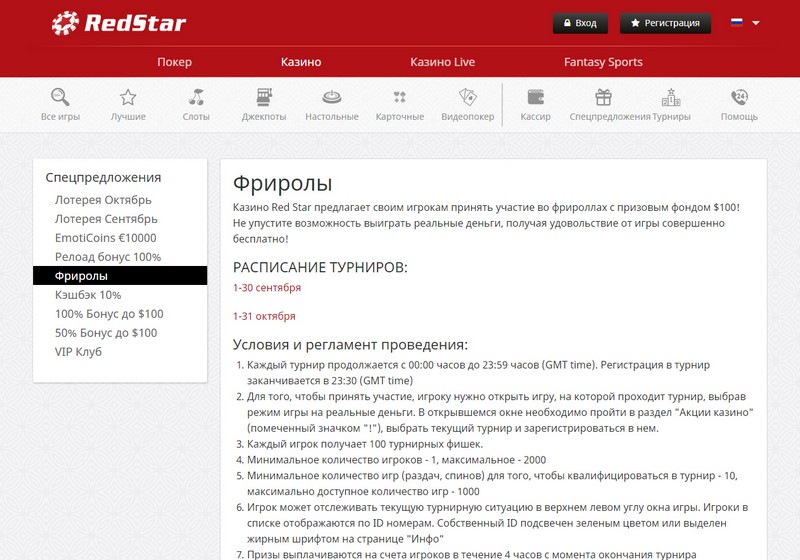The width and height of the screenshot is (800, 560).
Task: Switch to the Казино tab
Action: point(301,62)
